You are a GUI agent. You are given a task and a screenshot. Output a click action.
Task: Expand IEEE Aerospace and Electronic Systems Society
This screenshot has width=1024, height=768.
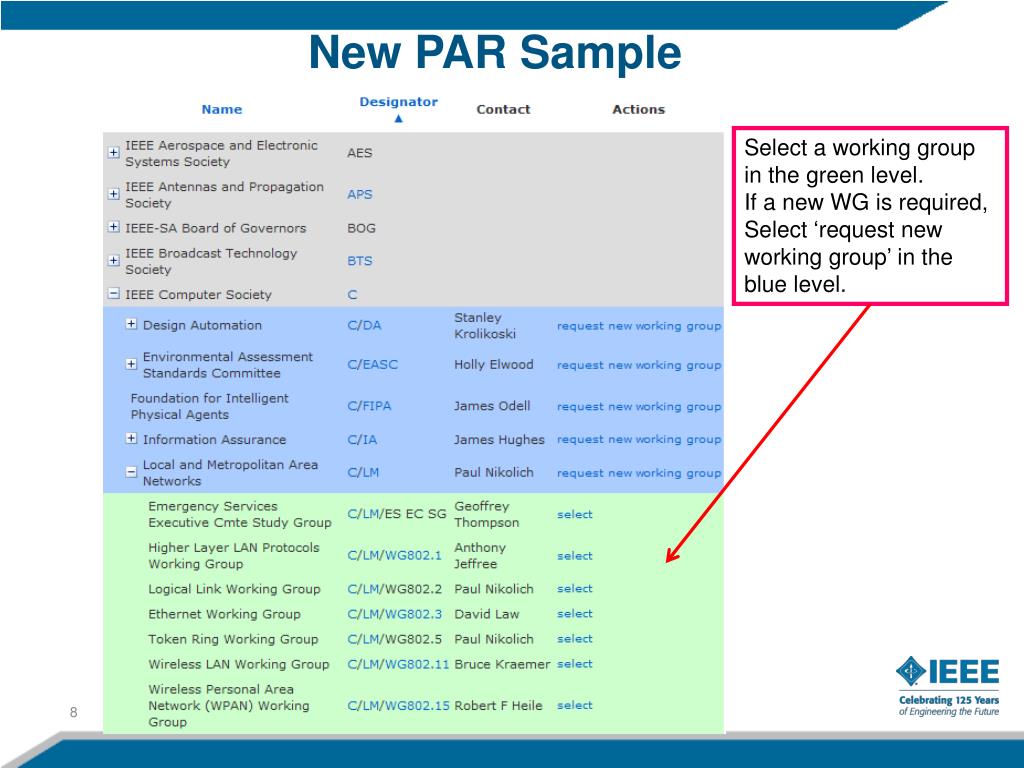click(x=114, y=152)
